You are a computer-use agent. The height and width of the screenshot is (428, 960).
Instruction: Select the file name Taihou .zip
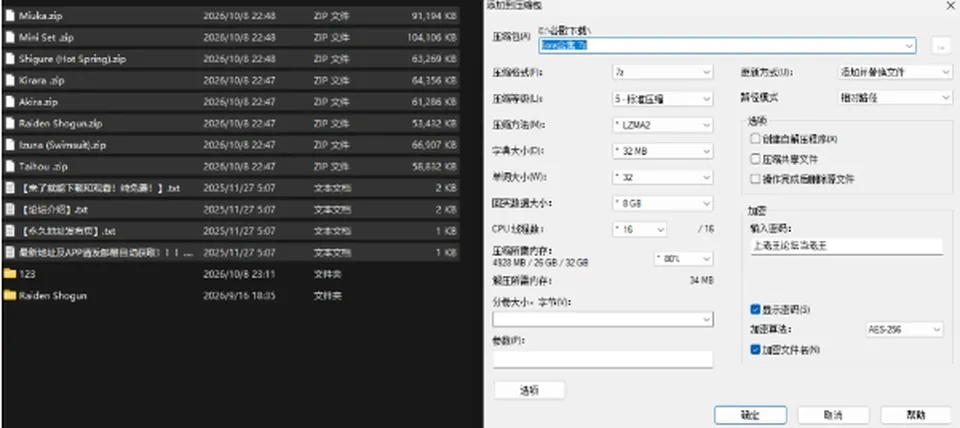43,167
